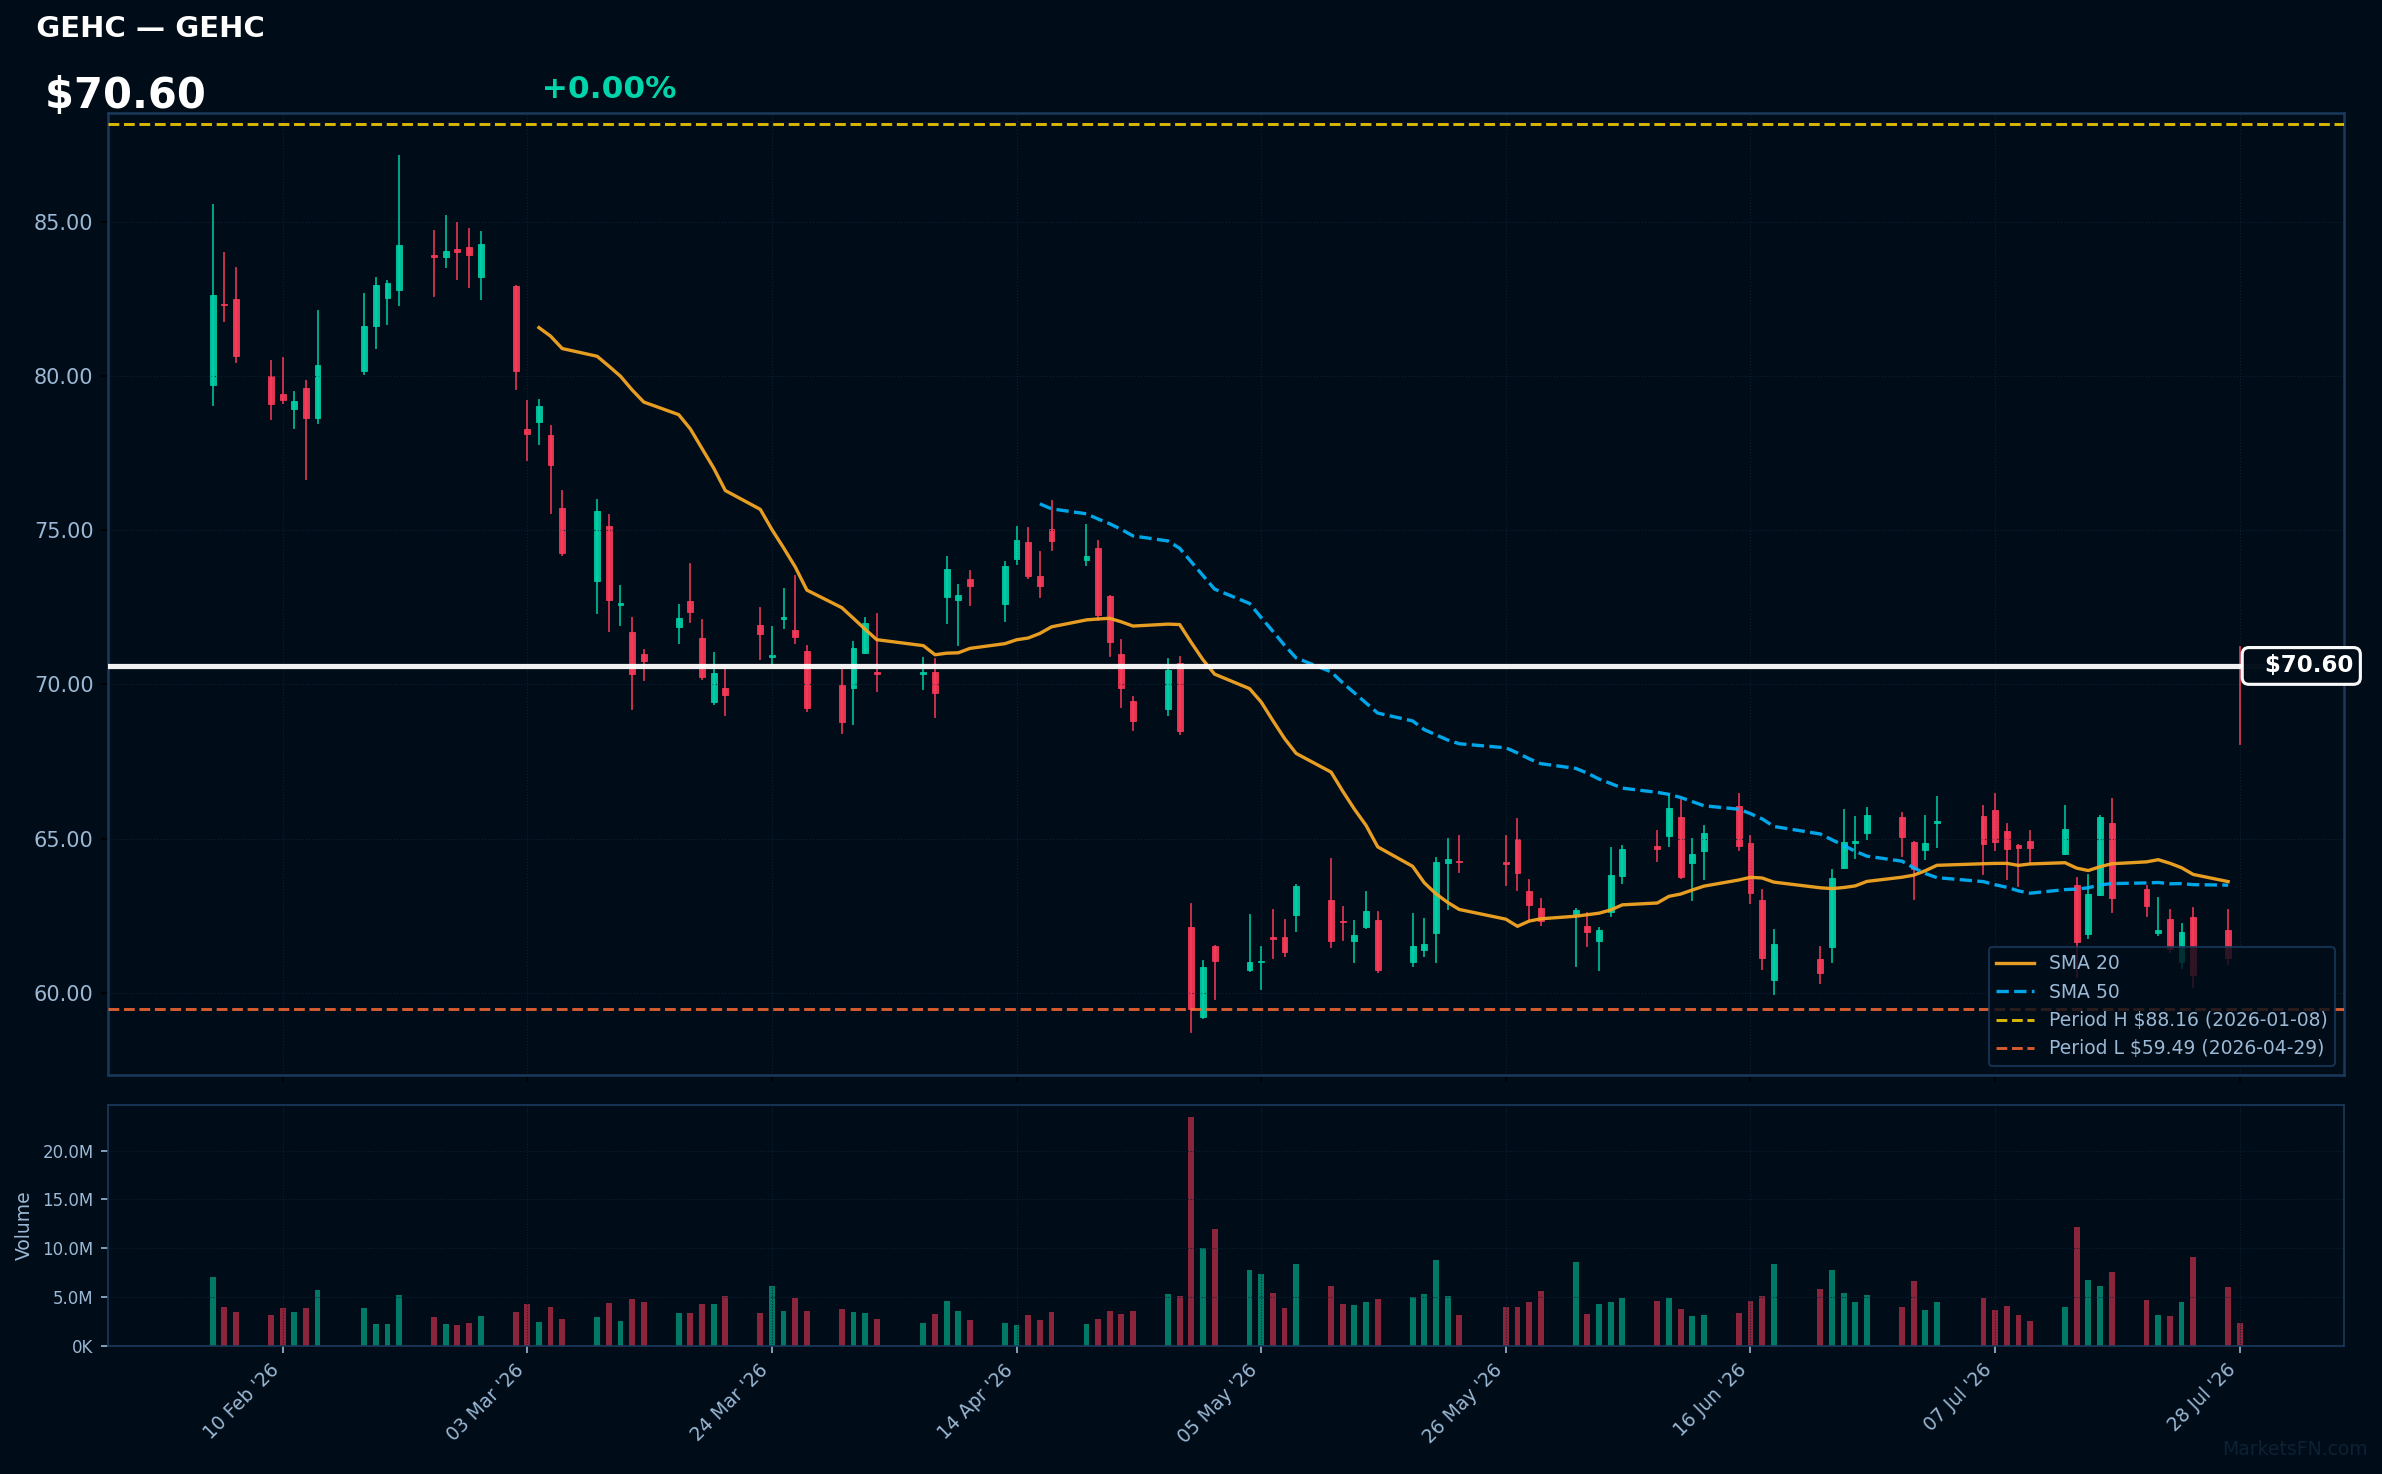Click the 20.0M volume axis label

68,1151
